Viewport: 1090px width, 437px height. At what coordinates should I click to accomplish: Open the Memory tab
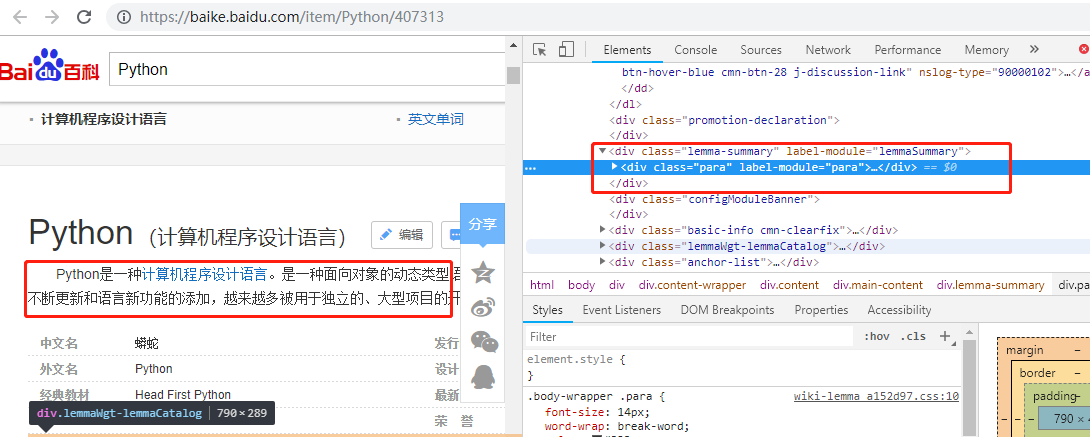pyautogui.click(x=986, y=50)
